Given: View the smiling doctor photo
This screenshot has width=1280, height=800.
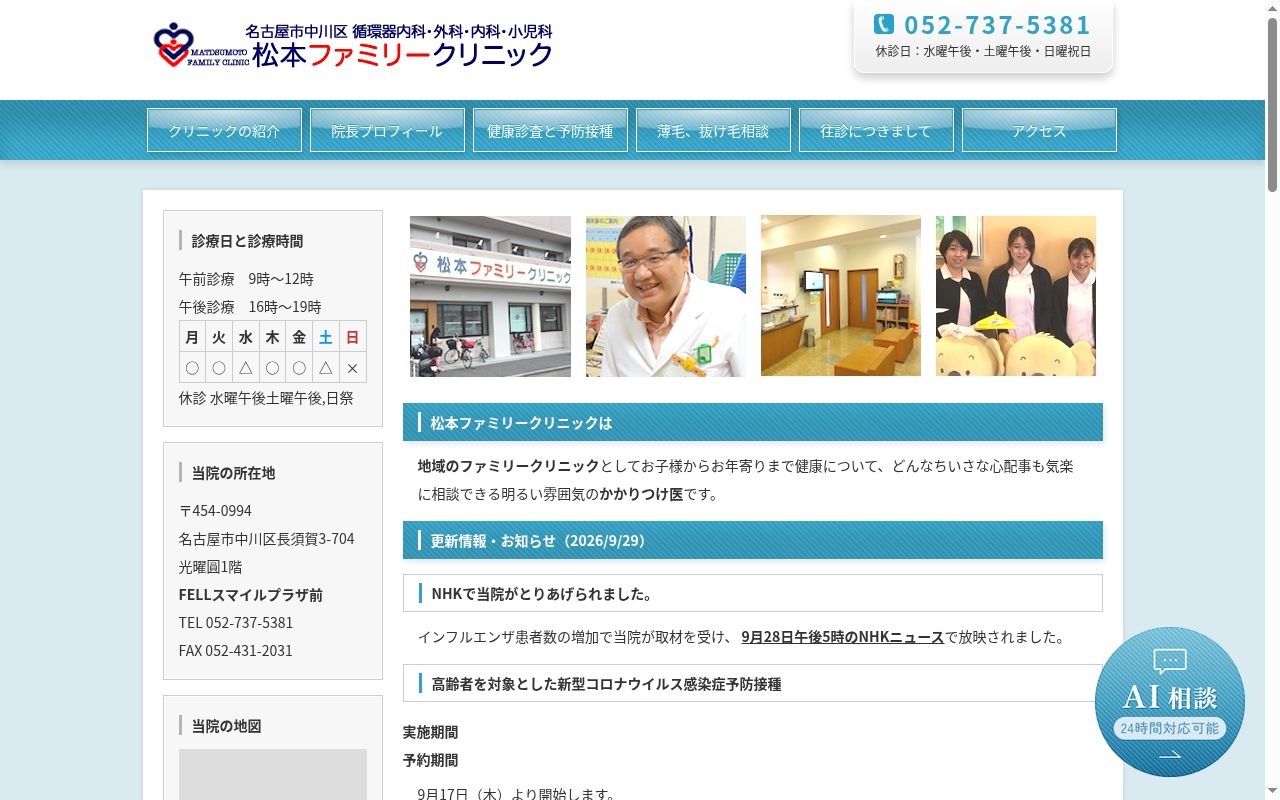Looking at the screenshot, I should coord(666,296).
